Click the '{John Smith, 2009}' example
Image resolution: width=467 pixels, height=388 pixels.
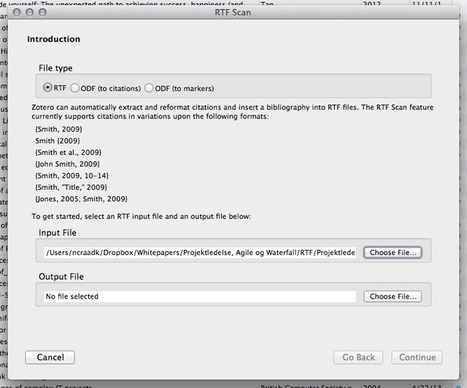tap(67, 164)
